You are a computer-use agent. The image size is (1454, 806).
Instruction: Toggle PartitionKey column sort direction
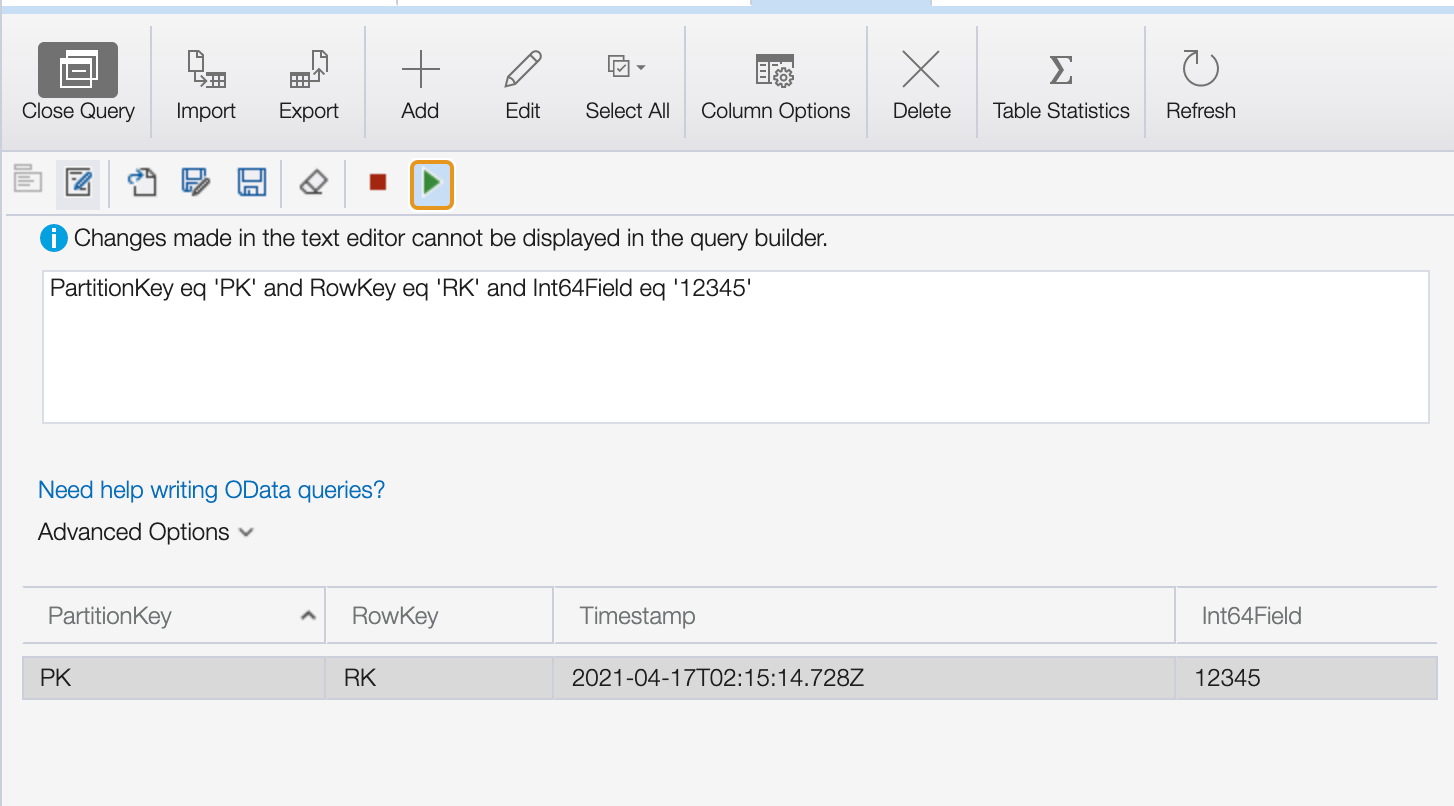click(308, 614)
